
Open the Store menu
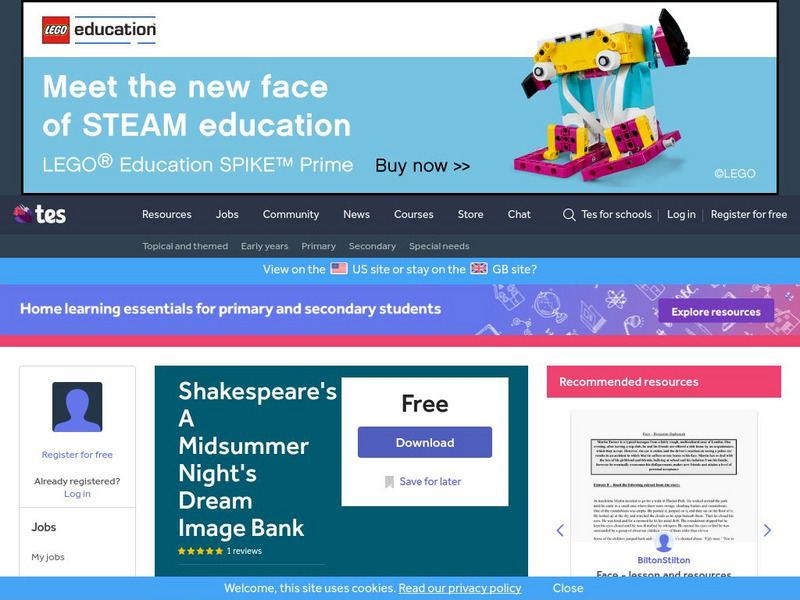pyautogui.click(x=470, y=214)
